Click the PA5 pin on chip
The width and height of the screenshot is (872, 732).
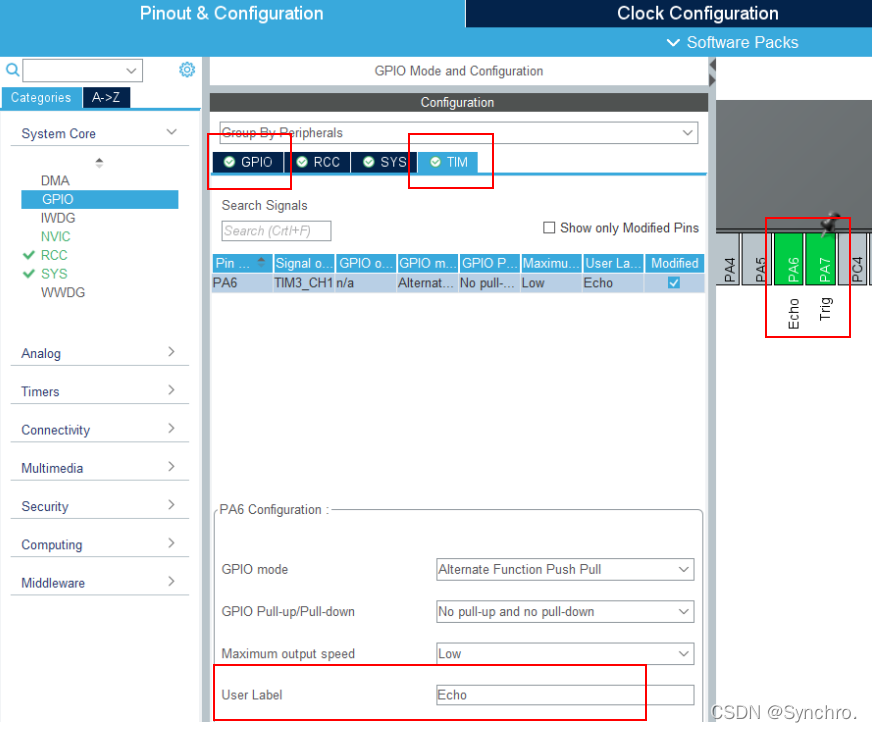click(x=757, y=259)
